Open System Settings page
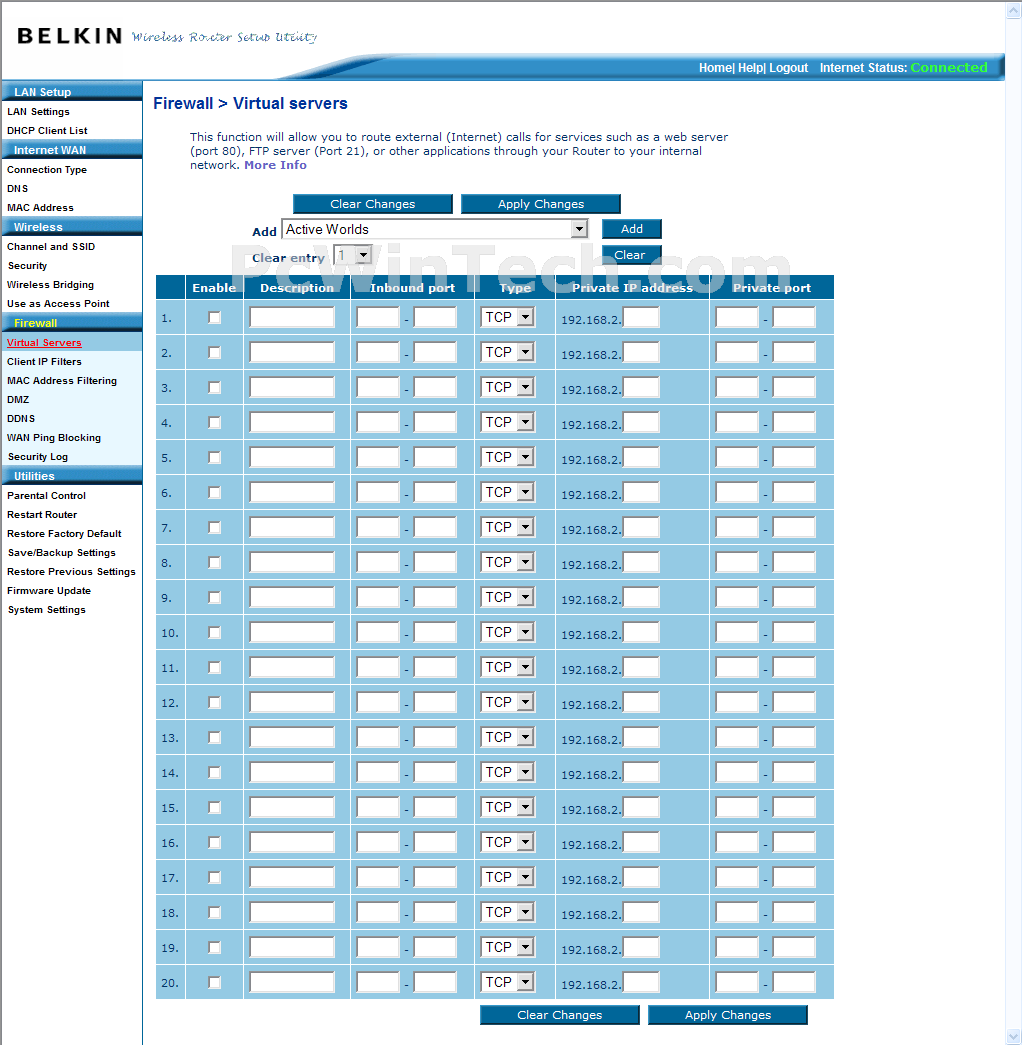The image size is (1022, 1045). (x=47, y=610)
